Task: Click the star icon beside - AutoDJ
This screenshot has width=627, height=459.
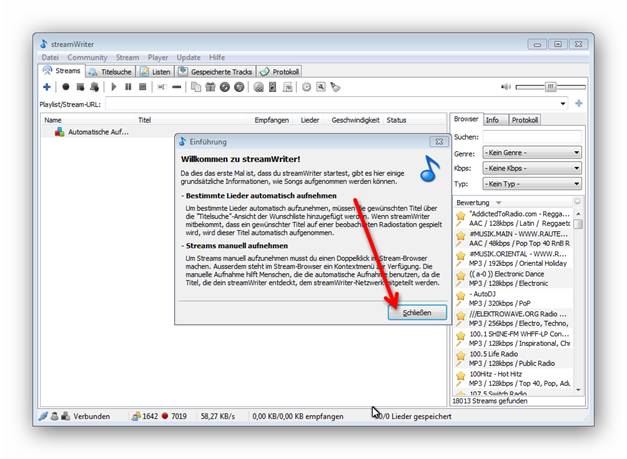Action: (x=461, y=295)
